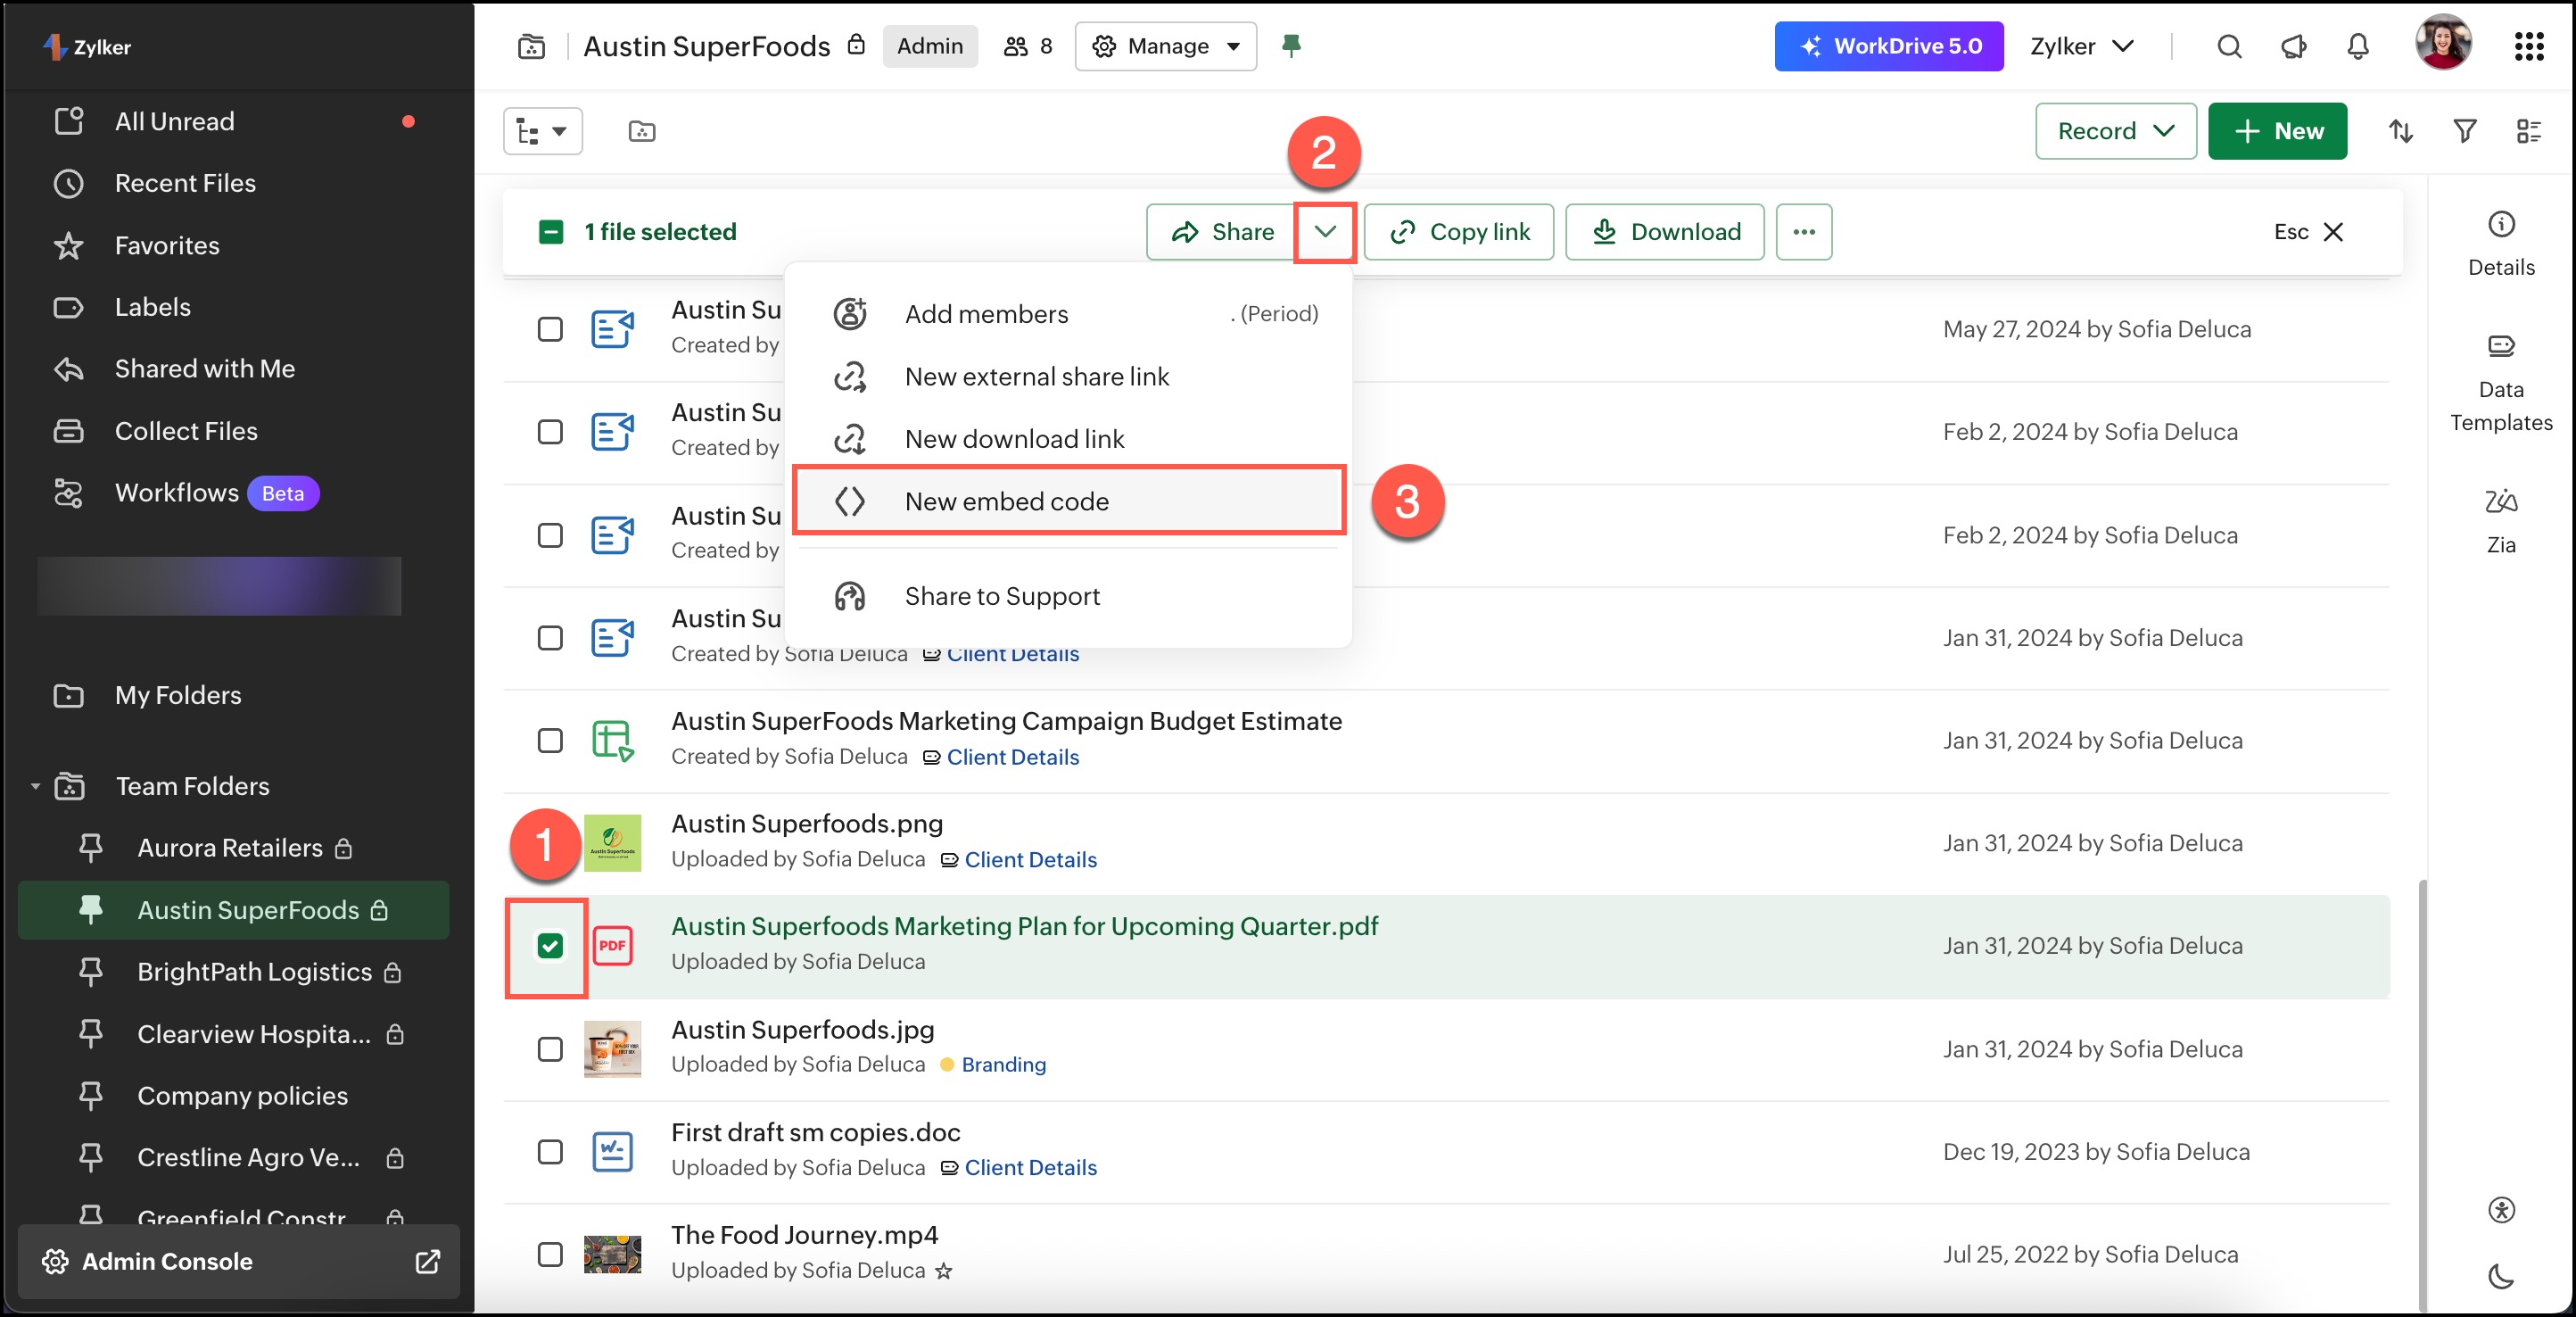Expand the Share dropdown arrow

click(1324, 232)
